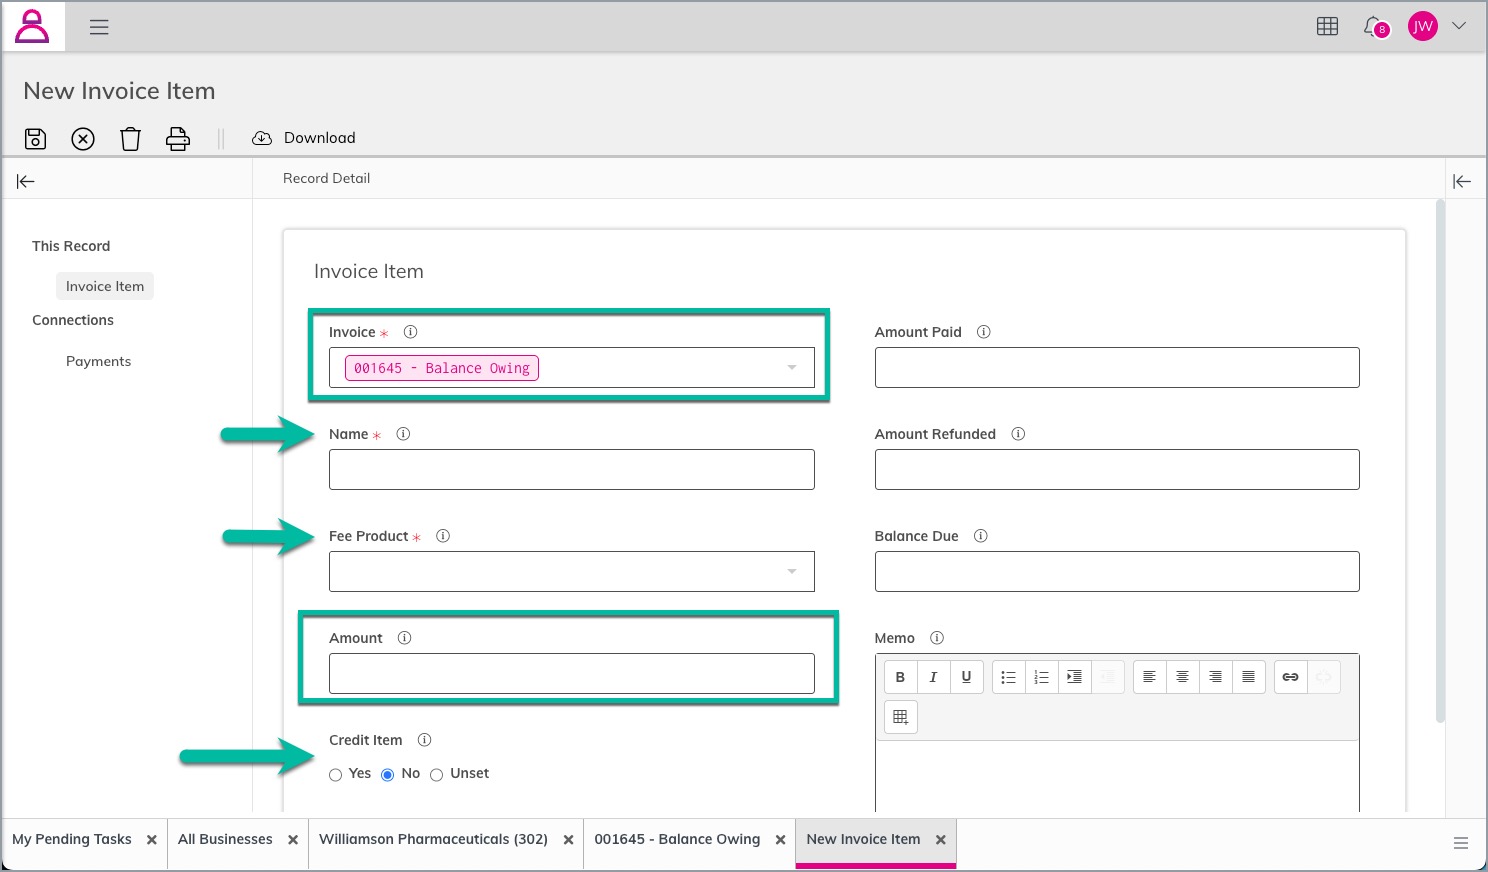Show info for Amount Paid field
This screenshot has width=1488, height=872.
point(984,332)
